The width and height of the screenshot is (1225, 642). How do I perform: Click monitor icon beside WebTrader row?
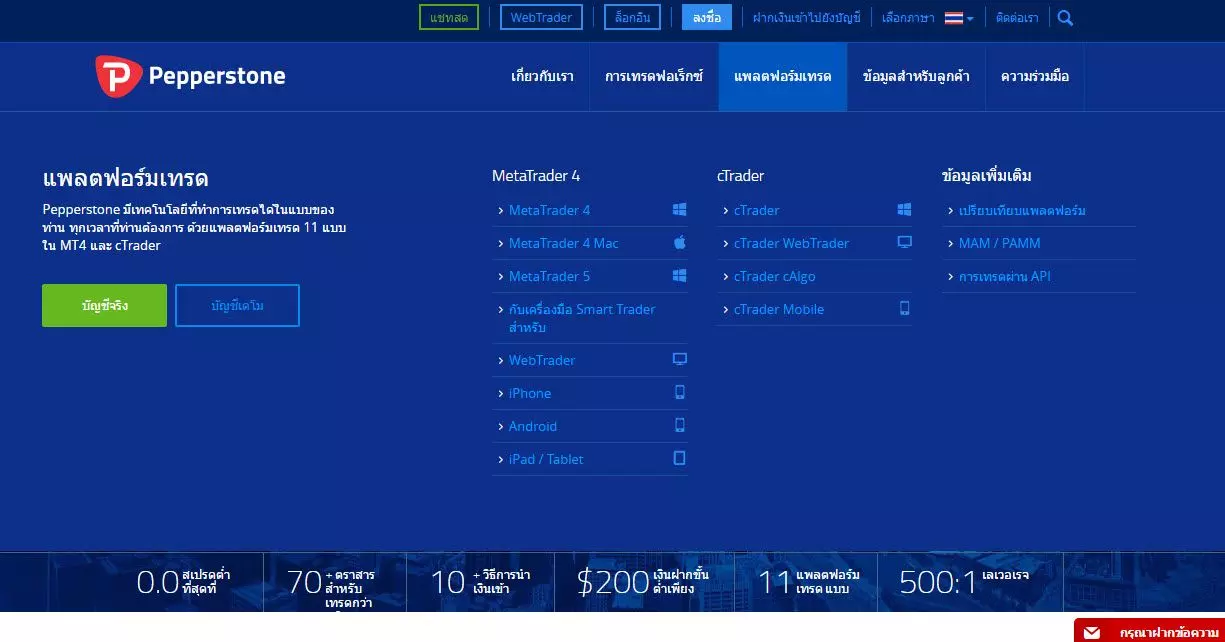(680, 359)
